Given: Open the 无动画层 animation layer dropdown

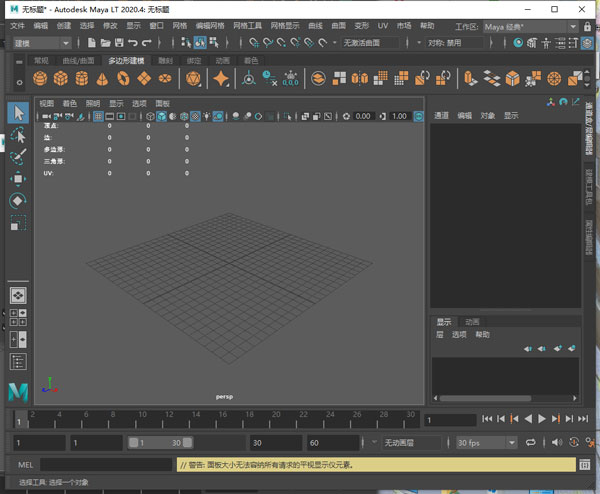Looking at the screenshot, I should pyautogui.click(x=412, y=443).
